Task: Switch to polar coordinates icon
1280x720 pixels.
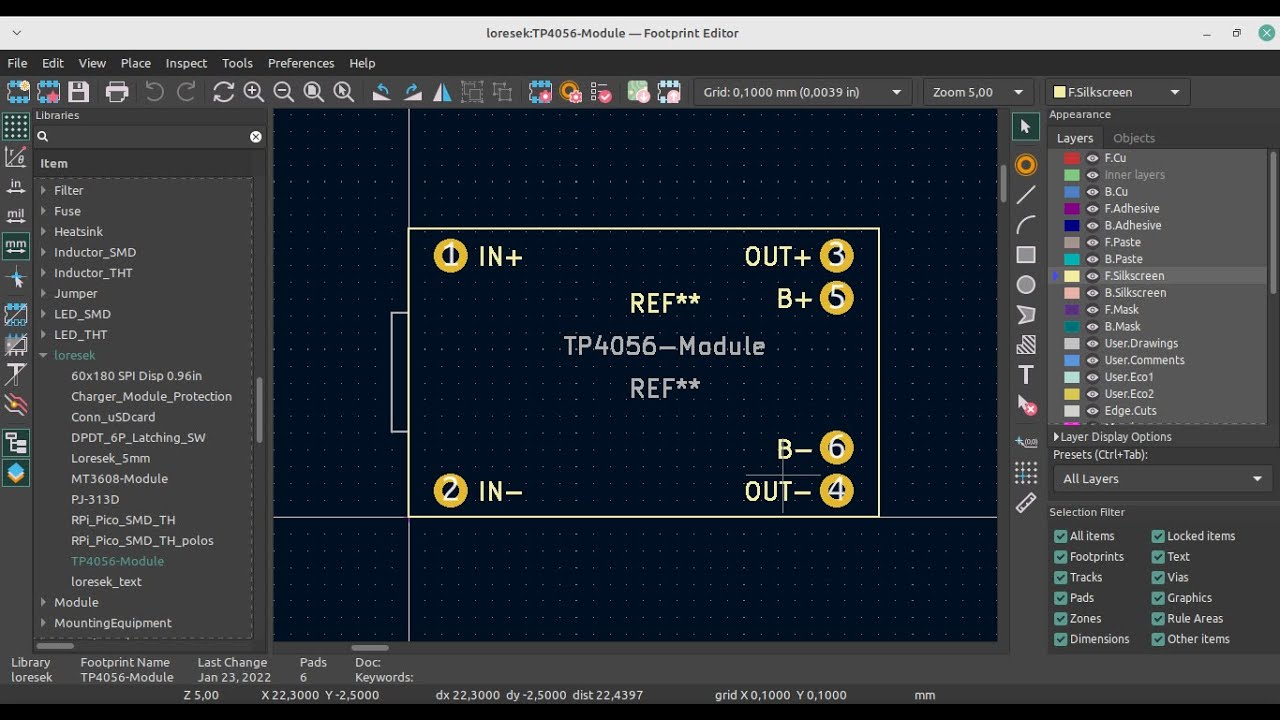Action: pos(16,156)
